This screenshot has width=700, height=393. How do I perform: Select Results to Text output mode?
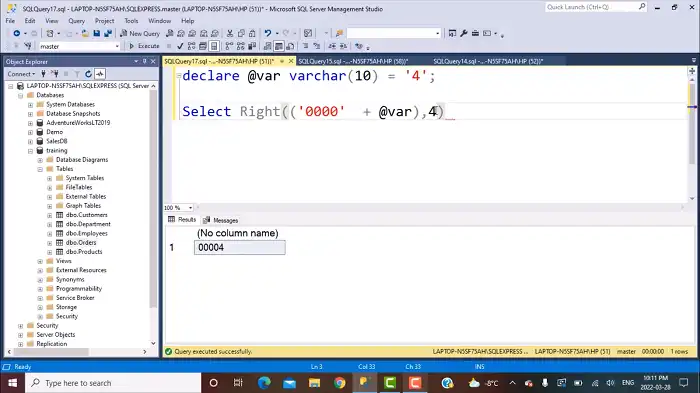point(267,46)
